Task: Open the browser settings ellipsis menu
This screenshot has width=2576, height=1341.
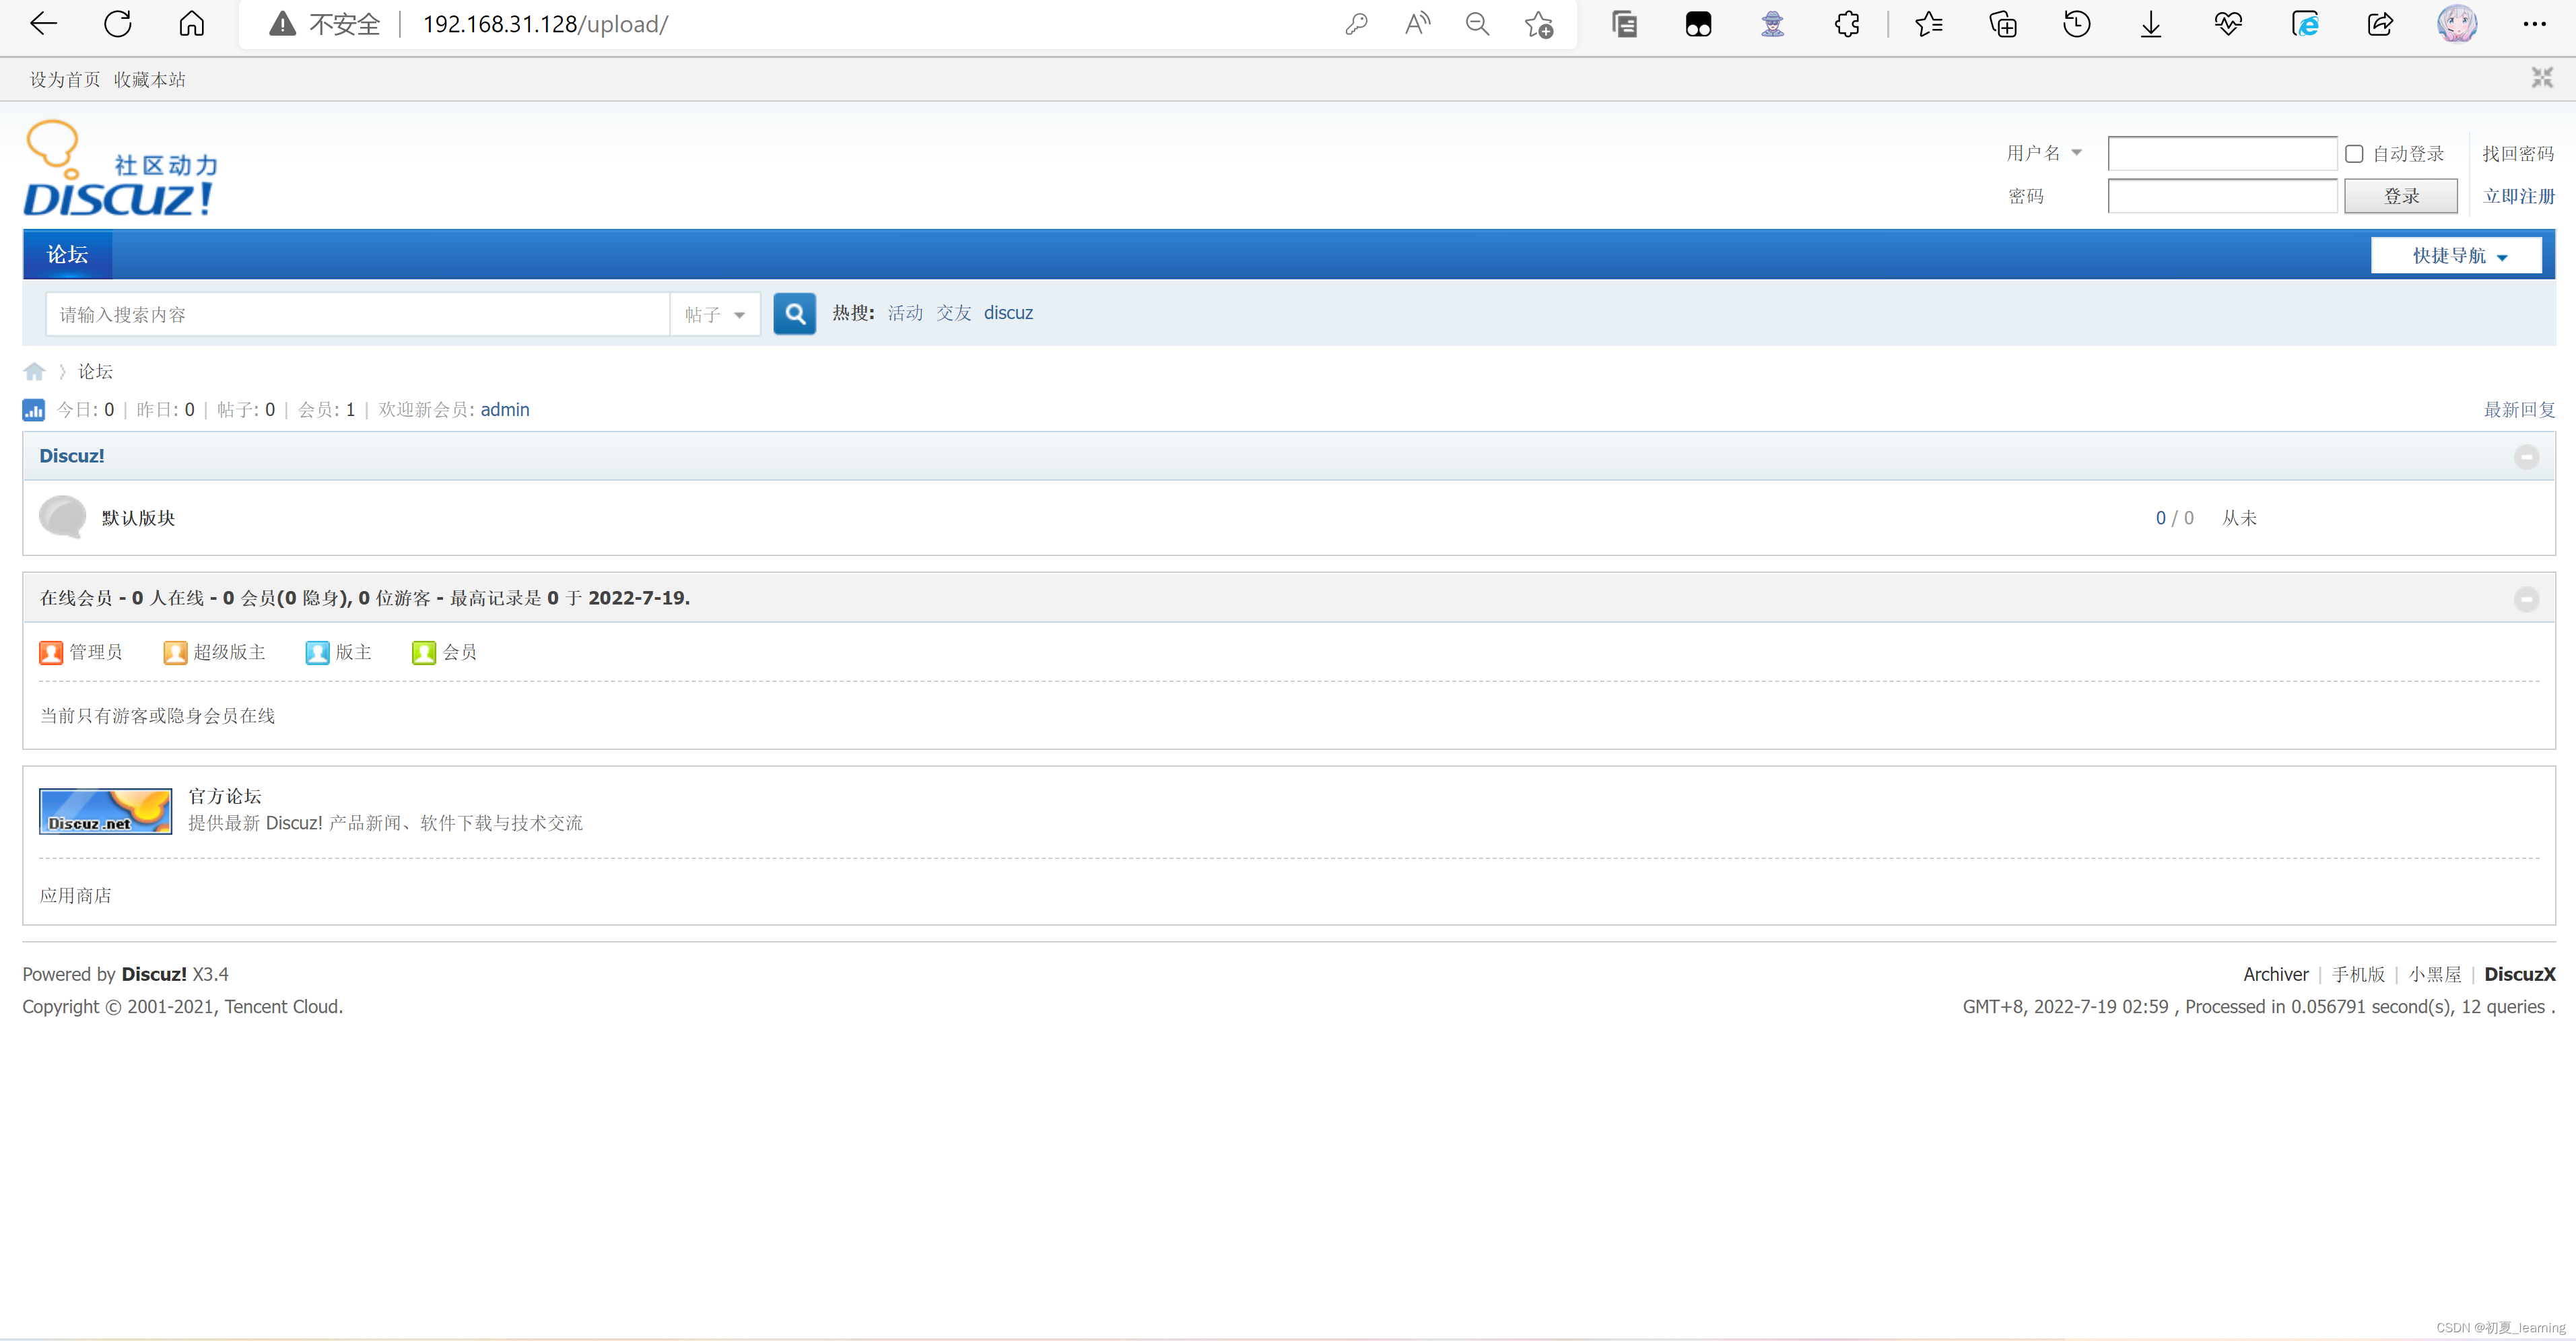Action: tap(2534, 24)
